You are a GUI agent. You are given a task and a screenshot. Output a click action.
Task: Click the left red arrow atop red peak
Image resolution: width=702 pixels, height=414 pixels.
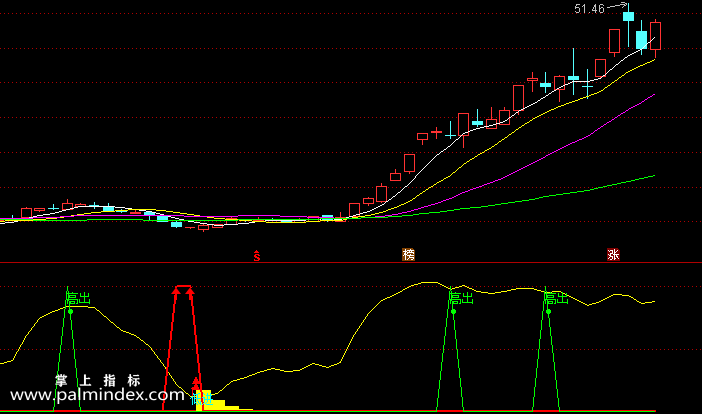click(176, 291)
